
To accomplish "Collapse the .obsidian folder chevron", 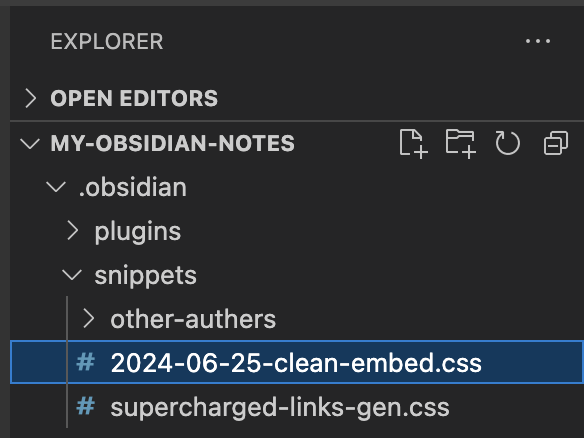I will [x=56, y=187].
